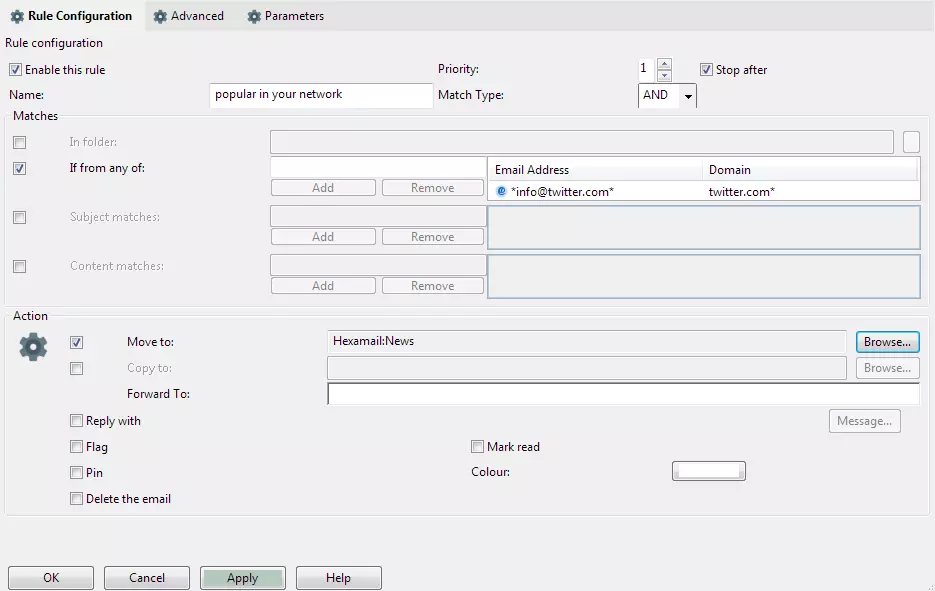
Task: Click the email icon beside *info@twitter.com*
Action: [x=502, y=191]
